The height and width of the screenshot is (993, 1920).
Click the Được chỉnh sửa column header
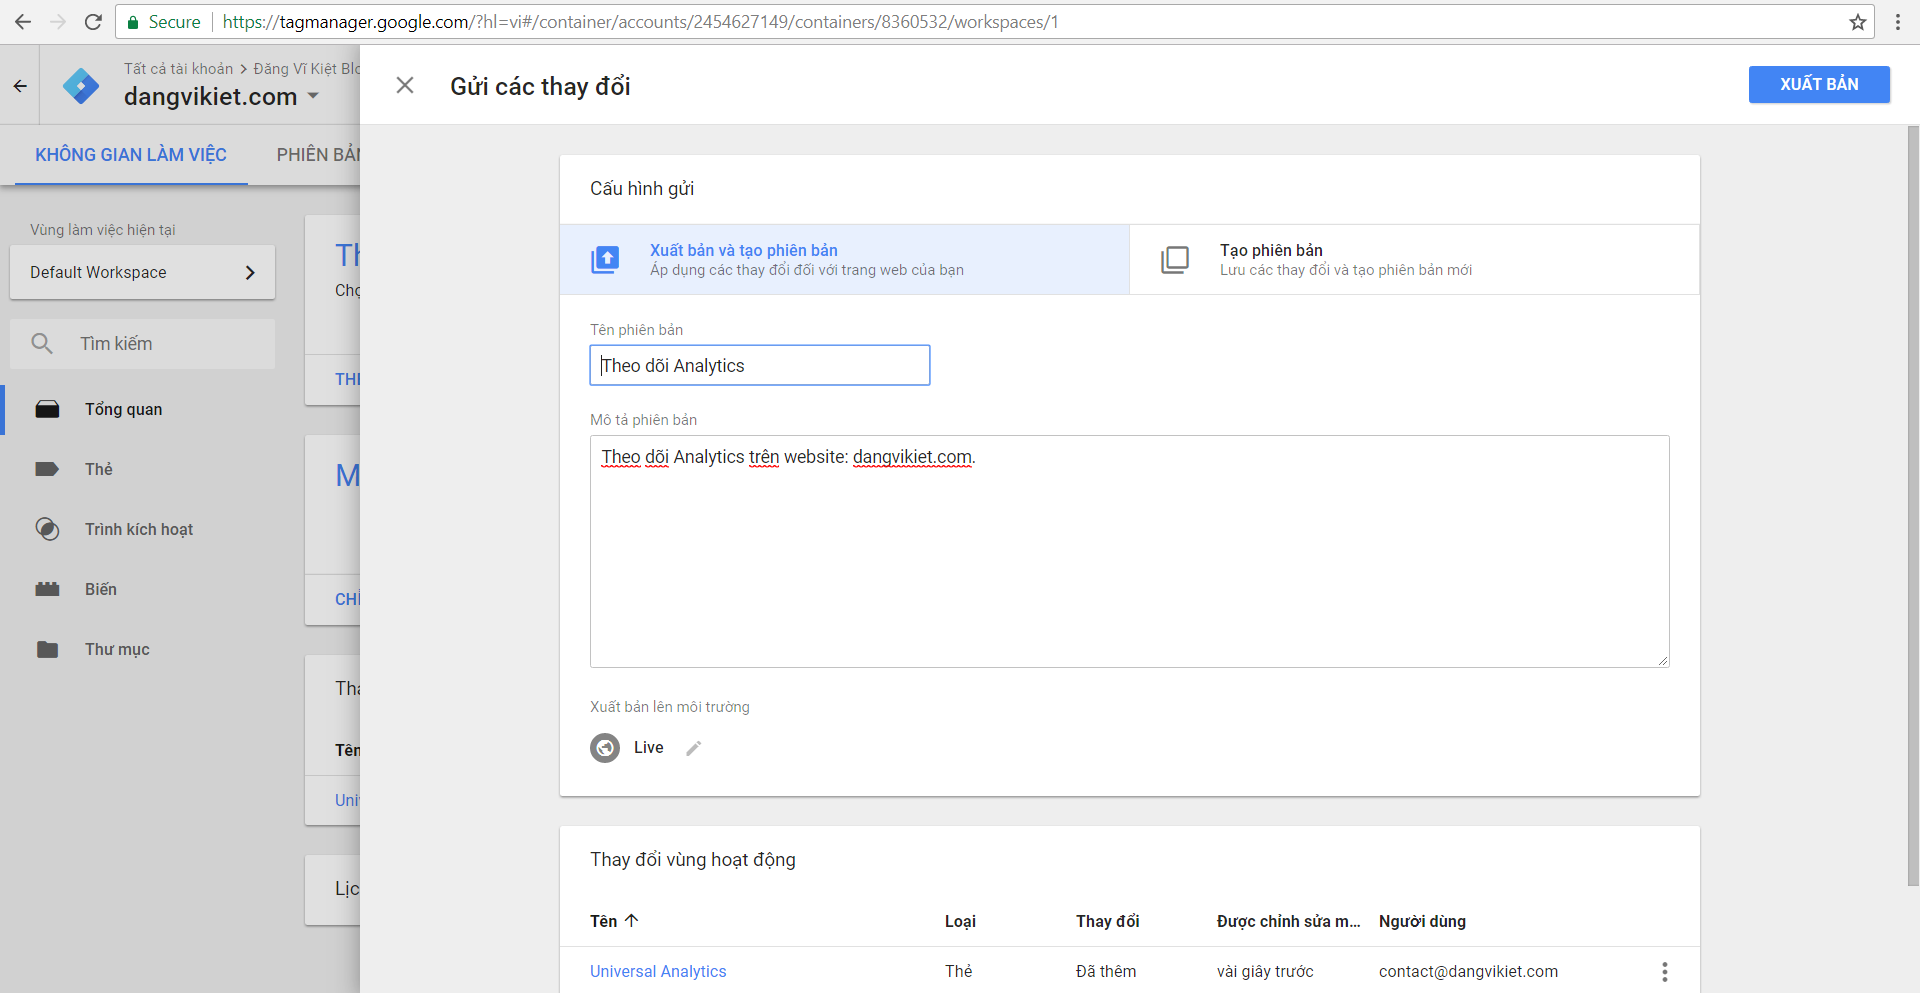point(1288,921)
